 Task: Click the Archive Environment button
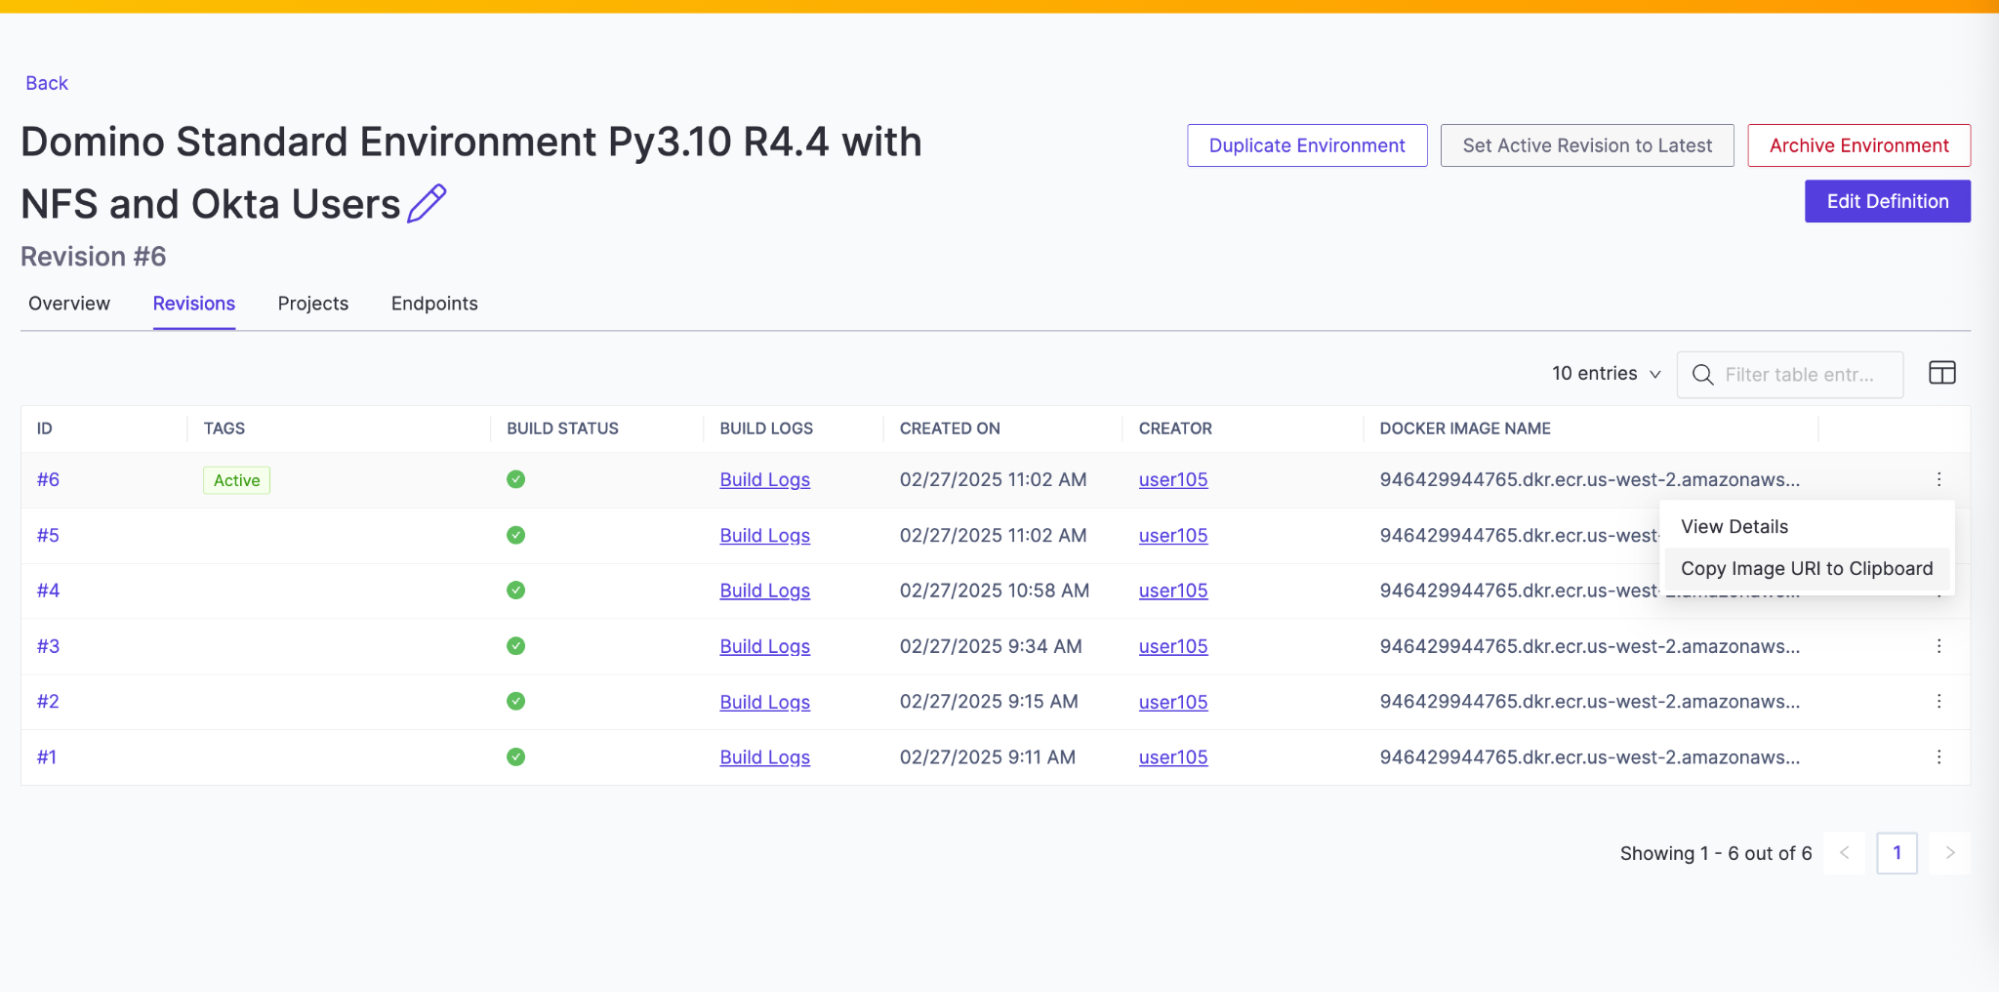pyautogui.click(x=1859, y=145)
